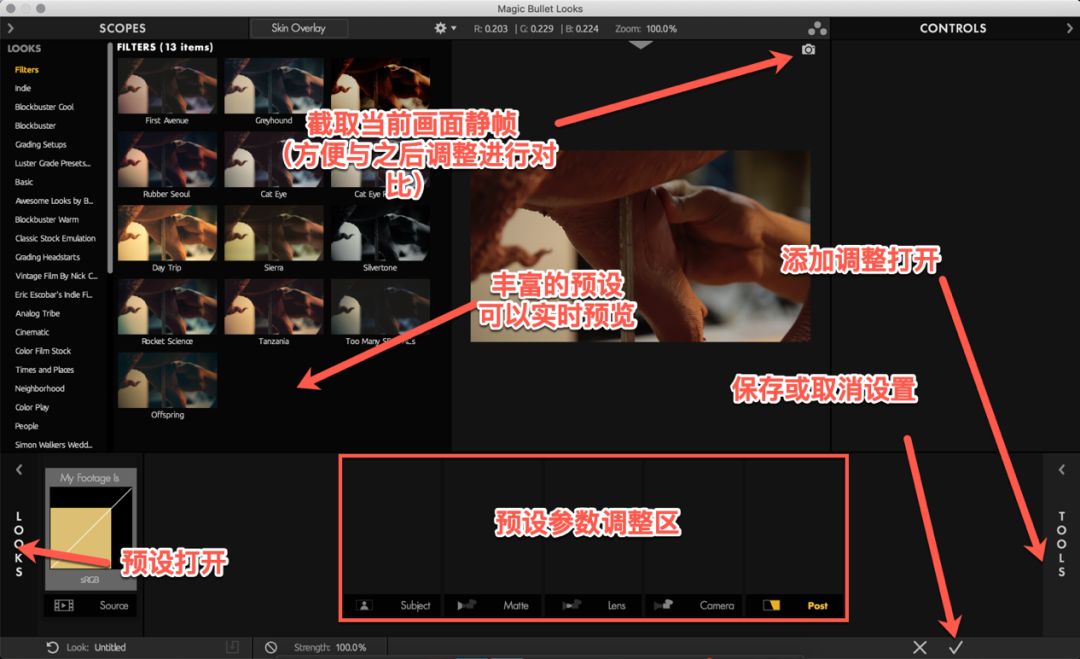The width and height of the screenshot is (1080, 659).
Task: Open the Blockbuster Warm category
Action: coord(47,220)
